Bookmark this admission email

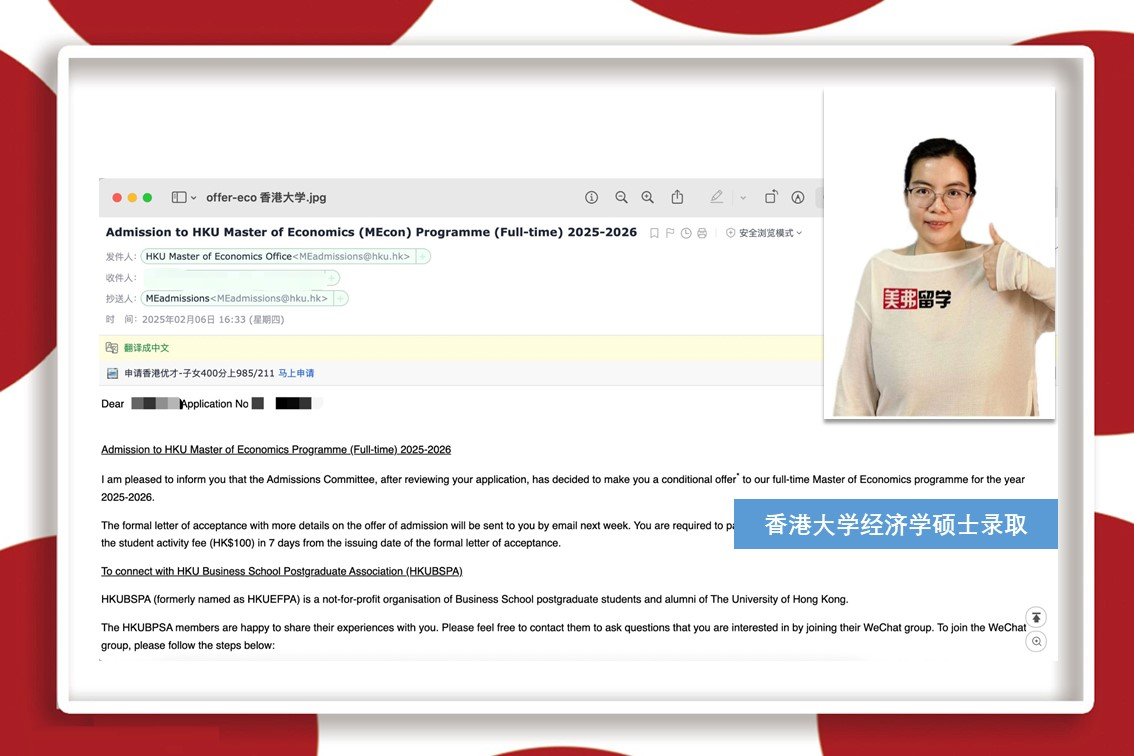654,233
